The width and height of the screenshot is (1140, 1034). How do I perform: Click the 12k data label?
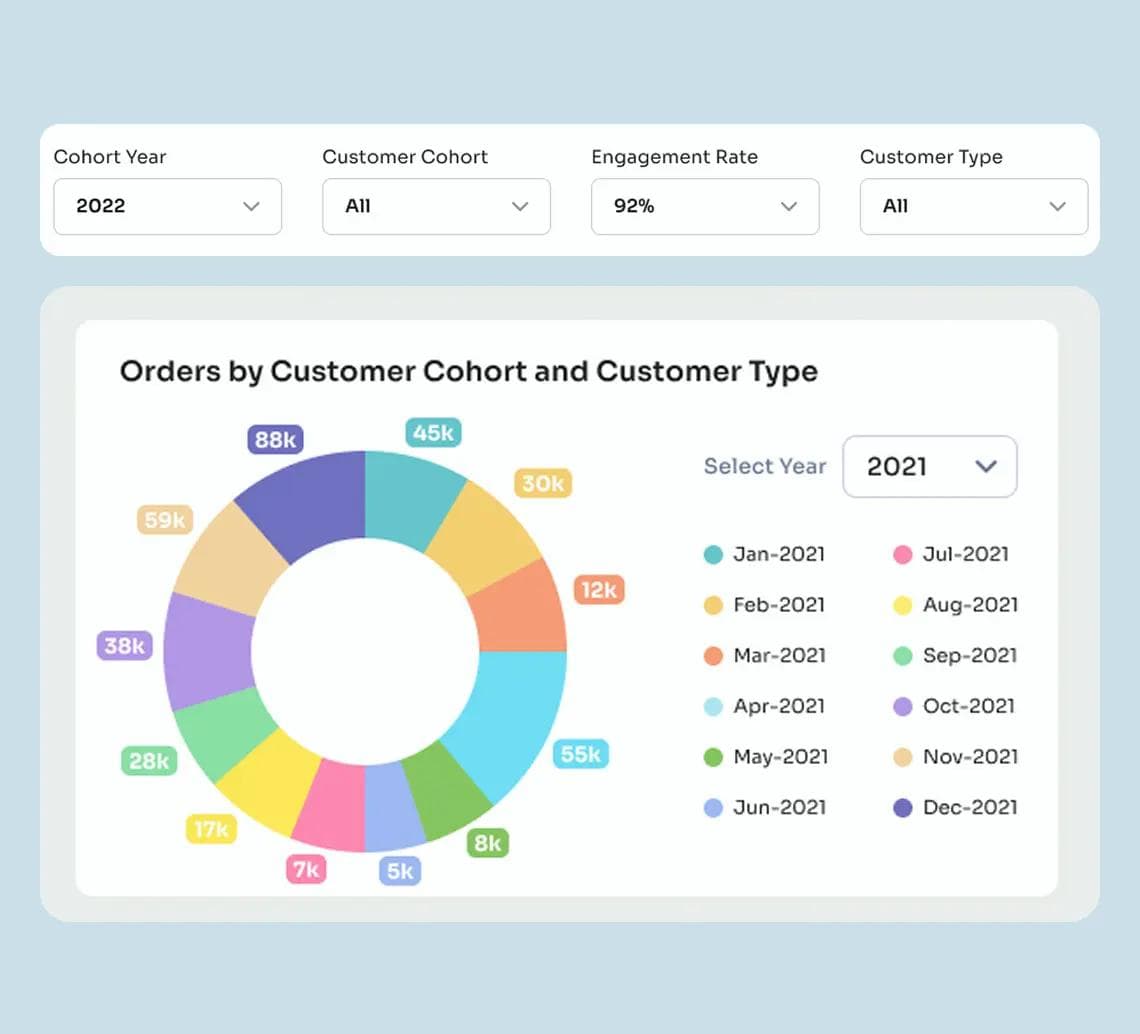(x=599, y=590)
